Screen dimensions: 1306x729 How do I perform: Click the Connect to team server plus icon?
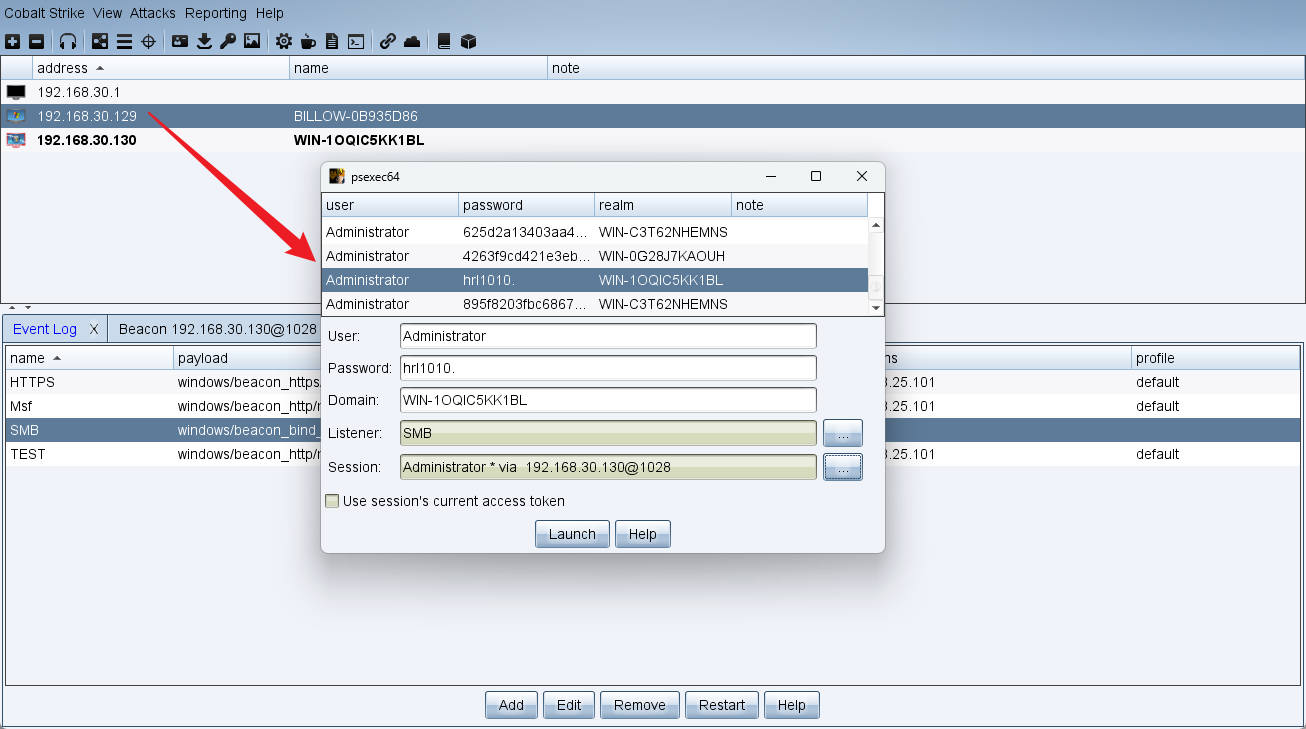pyautogui.click(x=12, y=41)
